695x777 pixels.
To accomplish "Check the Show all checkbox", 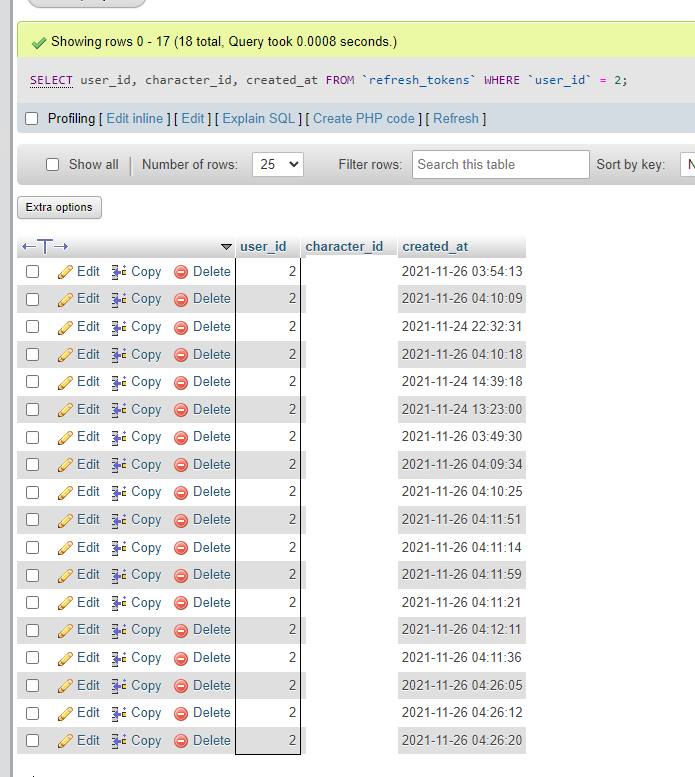I will (x=53, y=165).
